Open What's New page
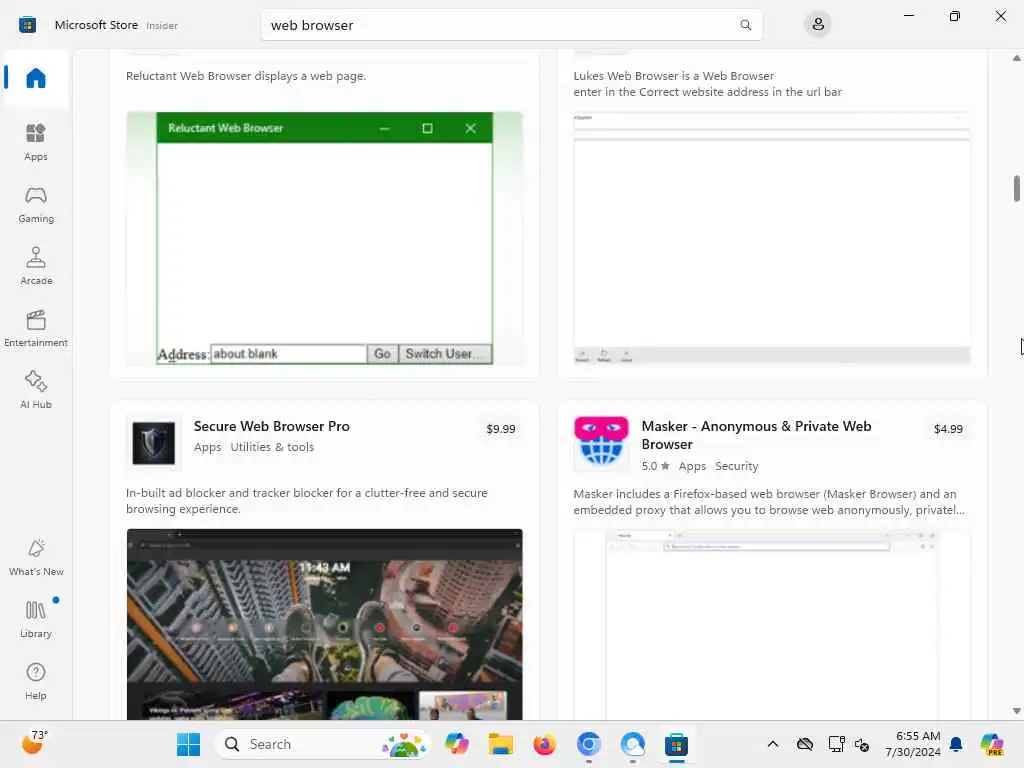The width and height of the screenshot is (1024, 768). [36, 558]
